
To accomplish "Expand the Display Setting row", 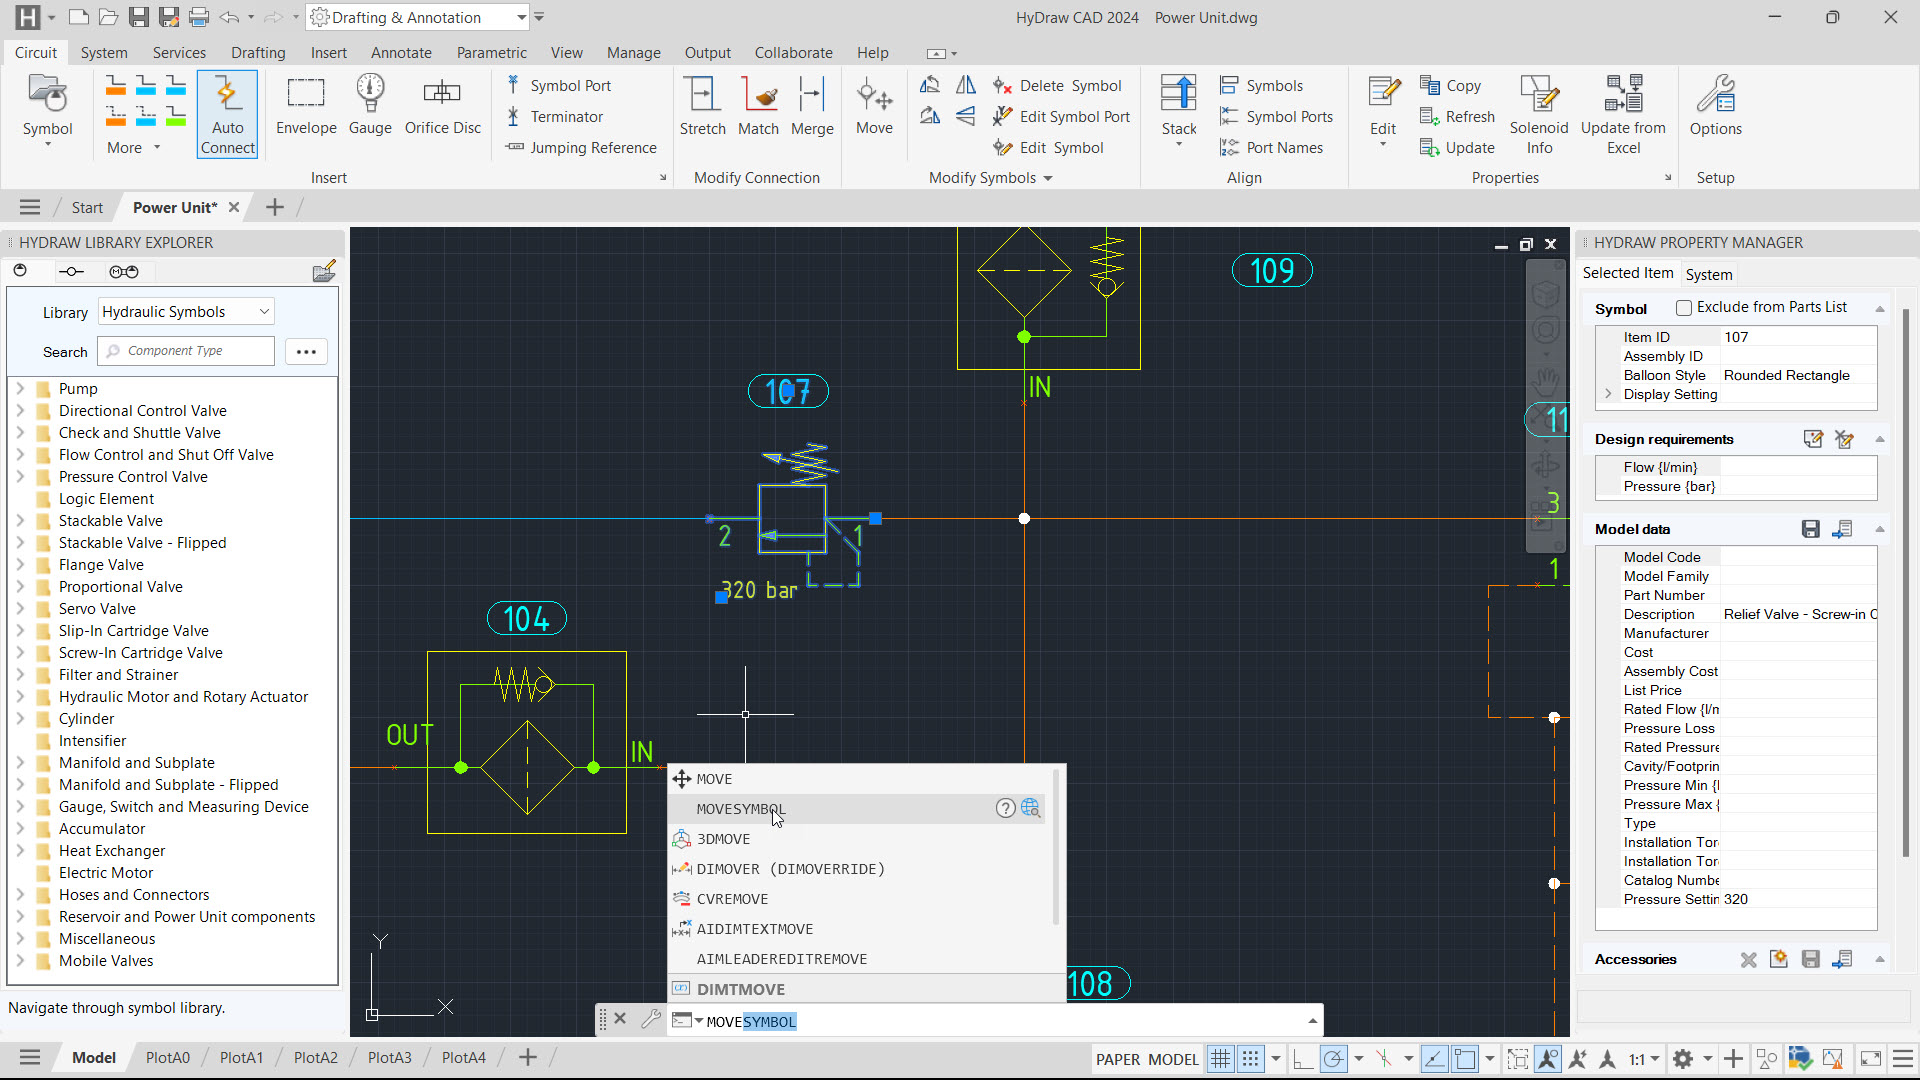I will [1608, 394].
